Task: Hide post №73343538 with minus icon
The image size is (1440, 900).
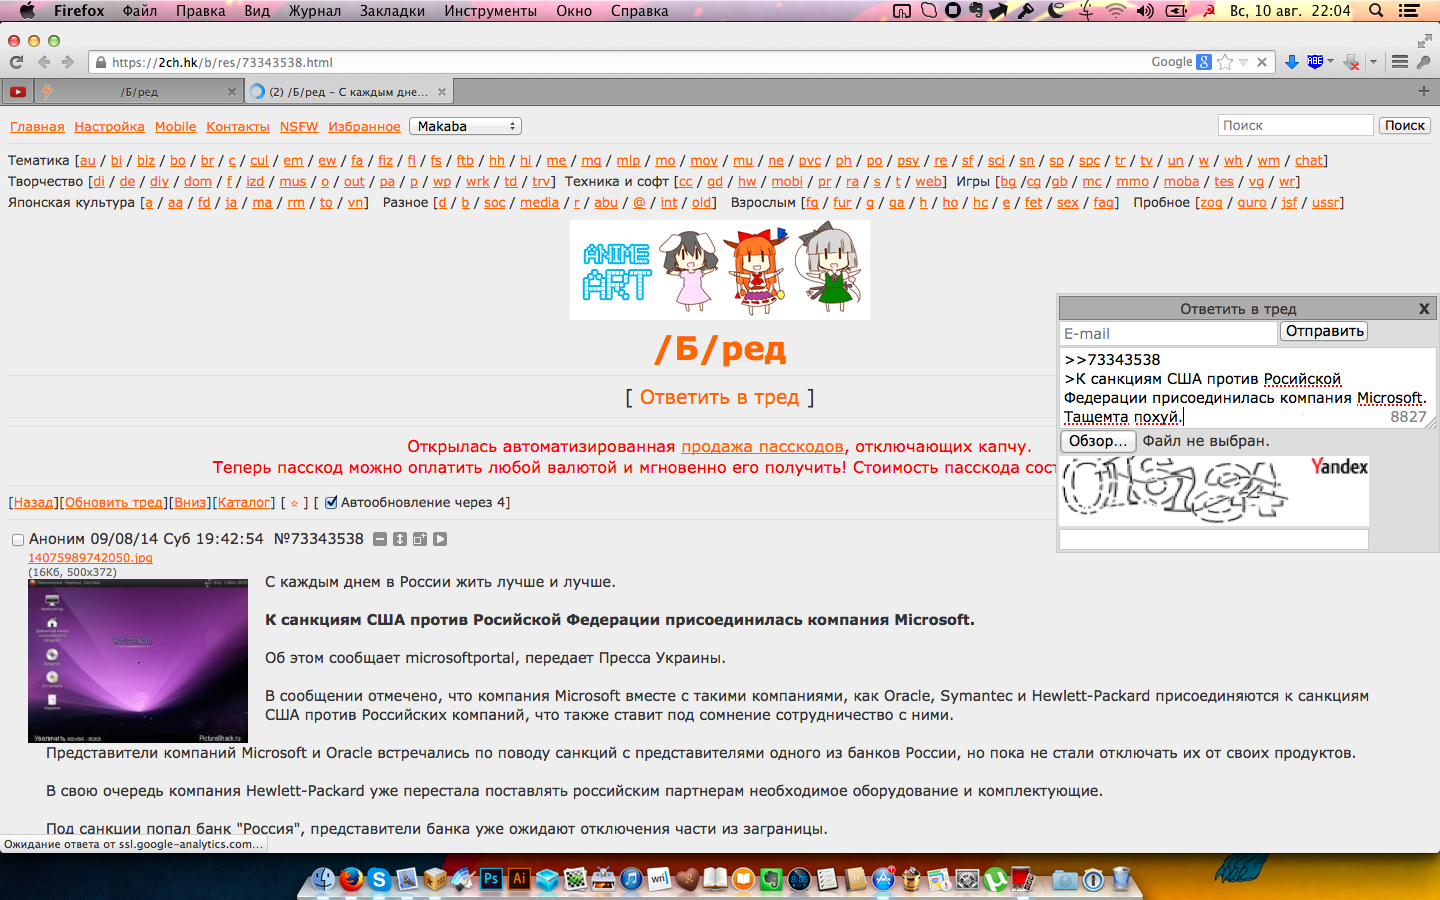Action: click(x=380, y=539)
